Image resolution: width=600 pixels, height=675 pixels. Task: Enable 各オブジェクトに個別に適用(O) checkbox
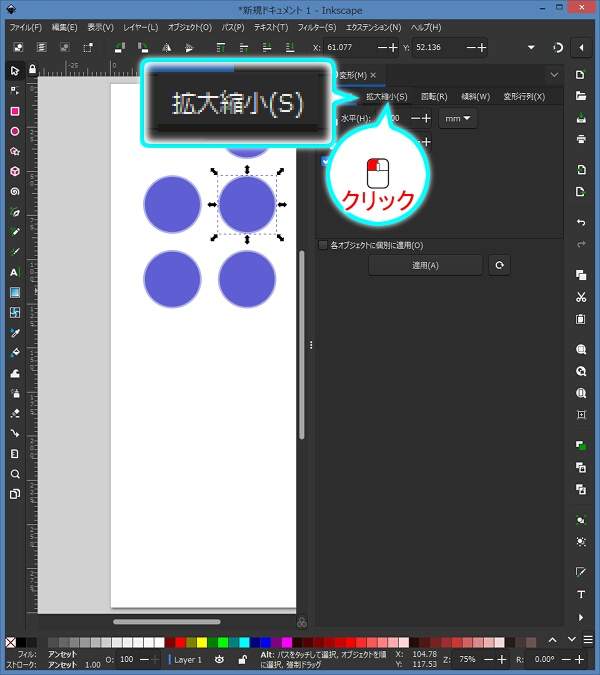click(x=322, y=245)
